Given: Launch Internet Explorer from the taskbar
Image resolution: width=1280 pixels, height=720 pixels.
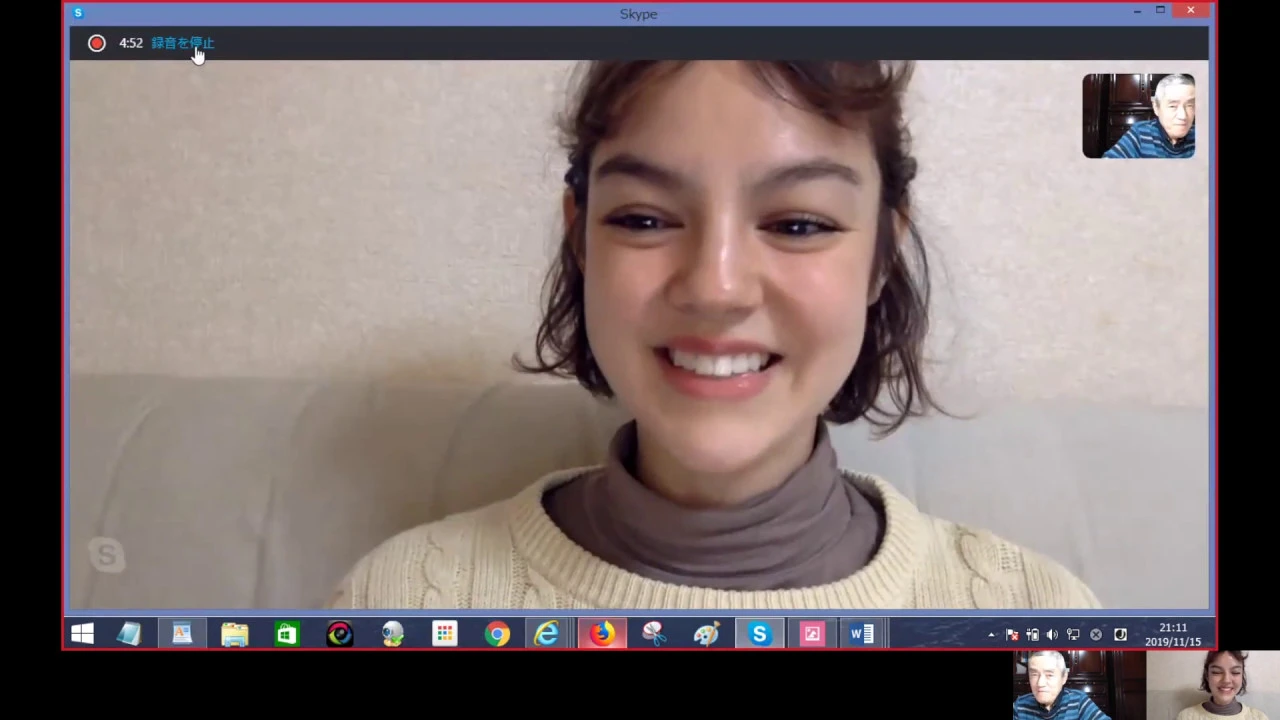Looking at the screenshot, I should pyautogui.click(x=547, y=634).
